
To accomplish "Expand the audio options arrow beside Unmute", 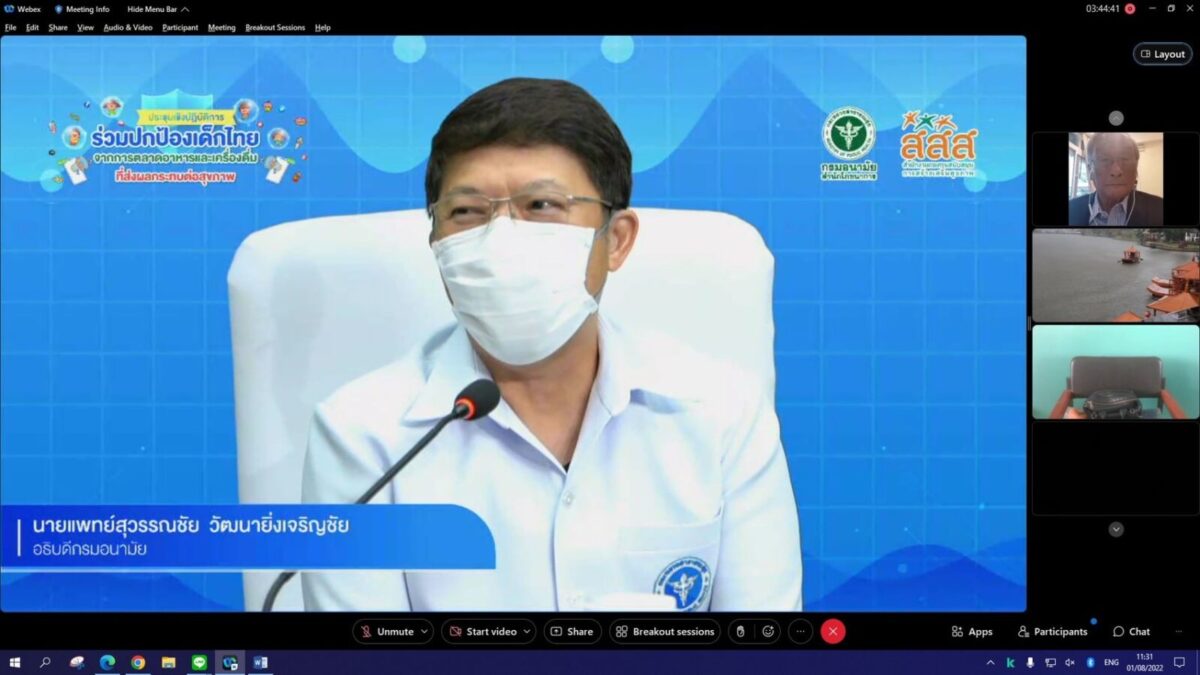I will tap(425, 632).
